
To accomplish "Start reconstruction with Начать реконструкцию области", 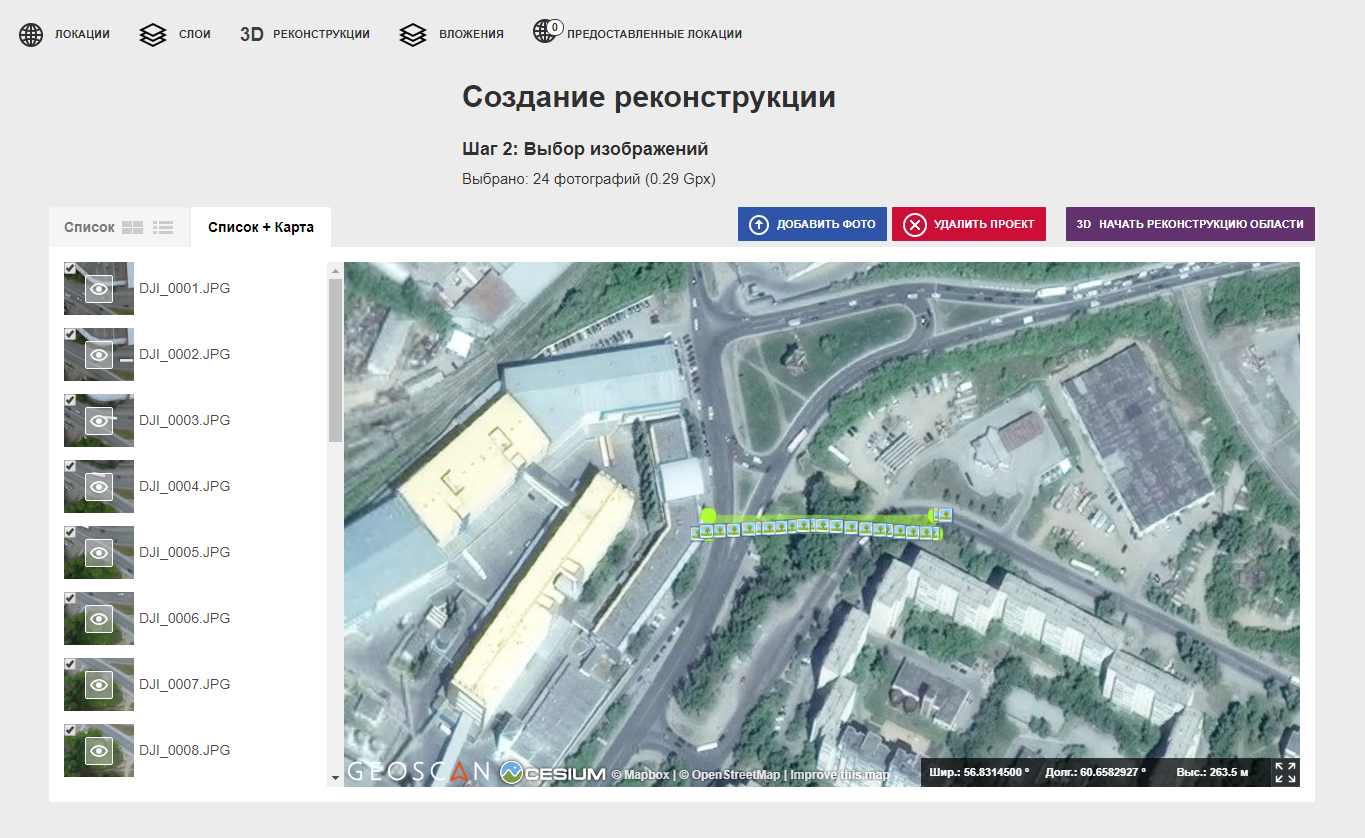I will click(1190, 224).
